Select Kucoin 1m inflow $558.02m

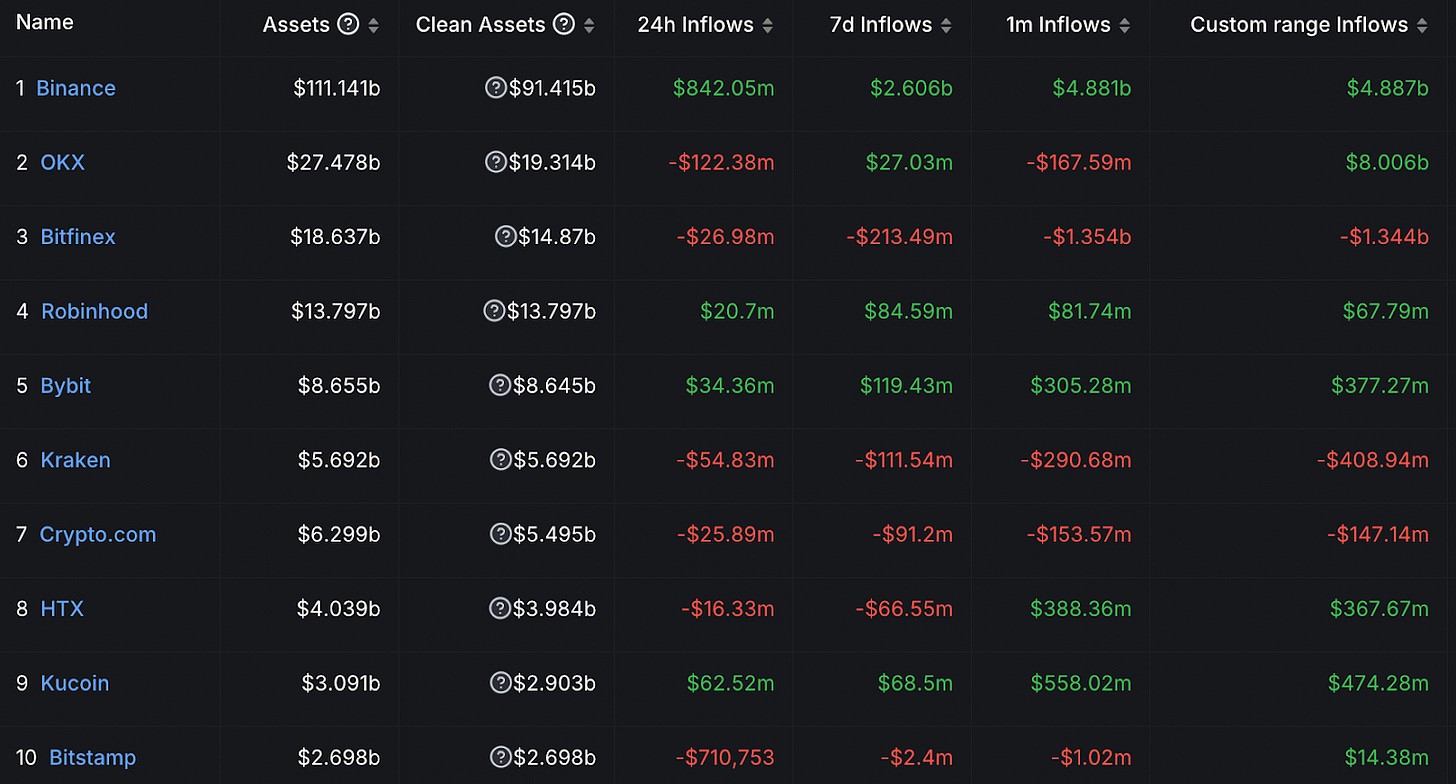click(1081, 683)
